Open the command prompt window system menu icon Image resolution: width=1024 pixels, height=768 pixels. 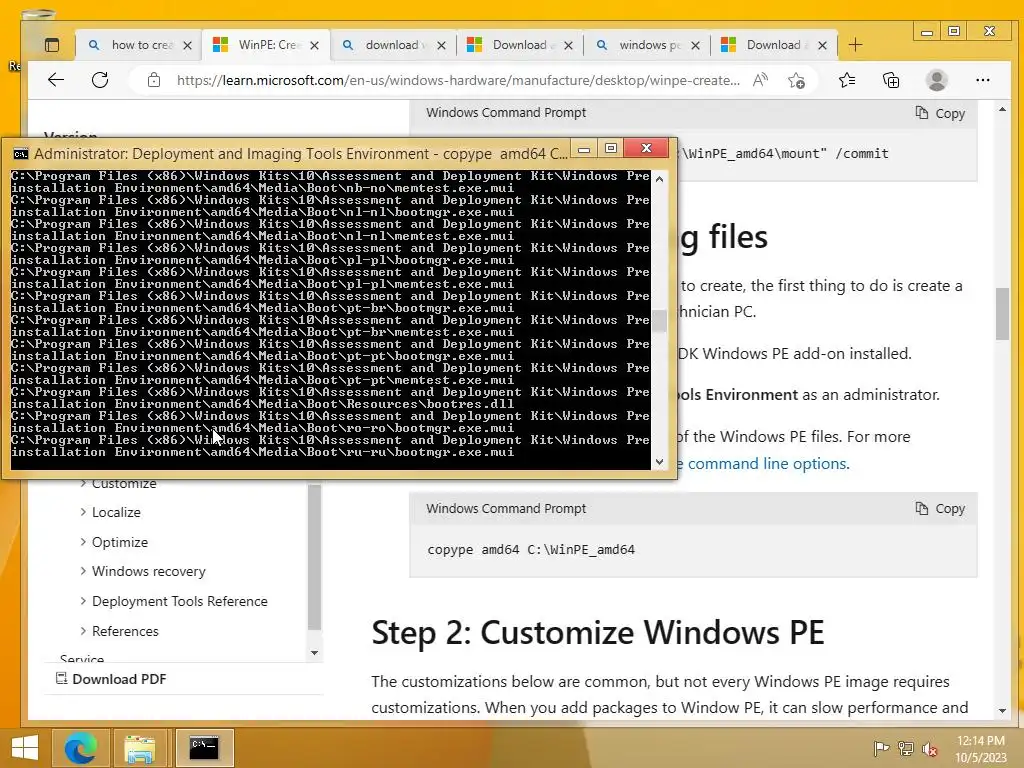point(21,154)
